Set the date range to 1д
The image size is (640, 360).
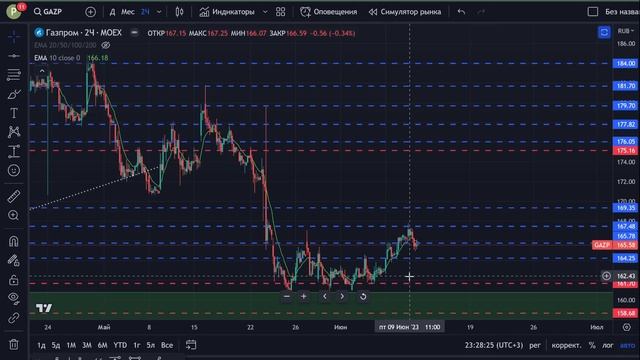(41, 345)
